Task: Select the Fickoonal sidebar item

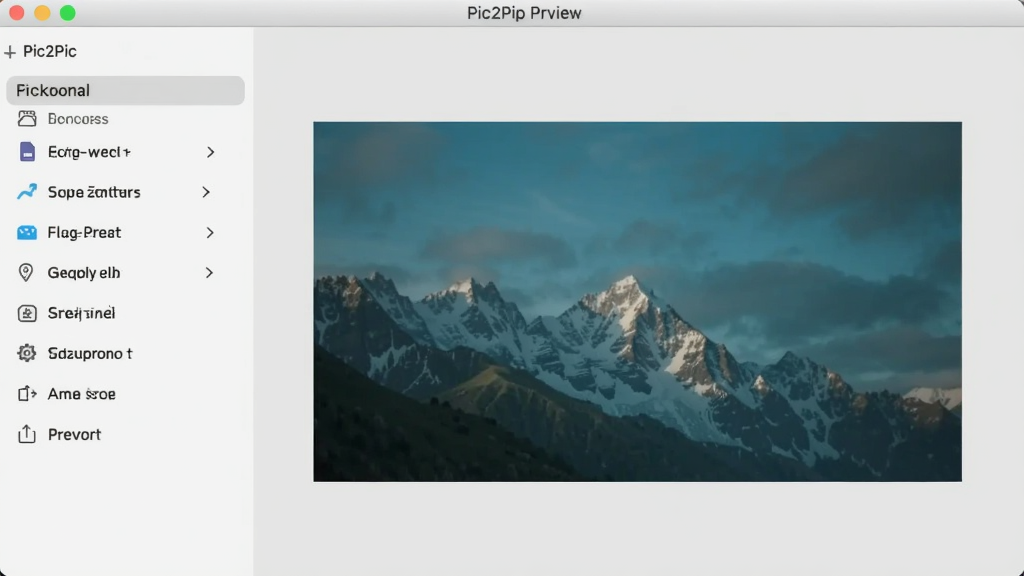Action: coord(125,90)
